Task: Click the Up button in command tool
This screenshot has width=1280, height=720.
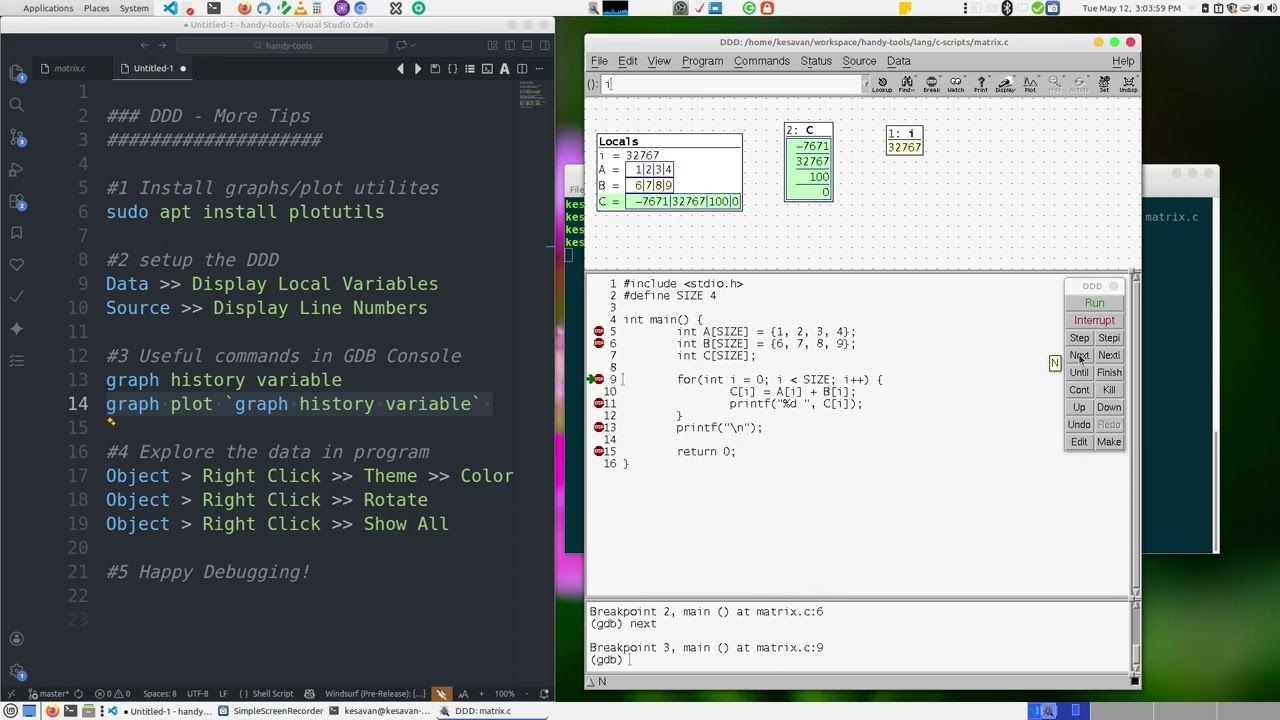Action: [1079, 407]
